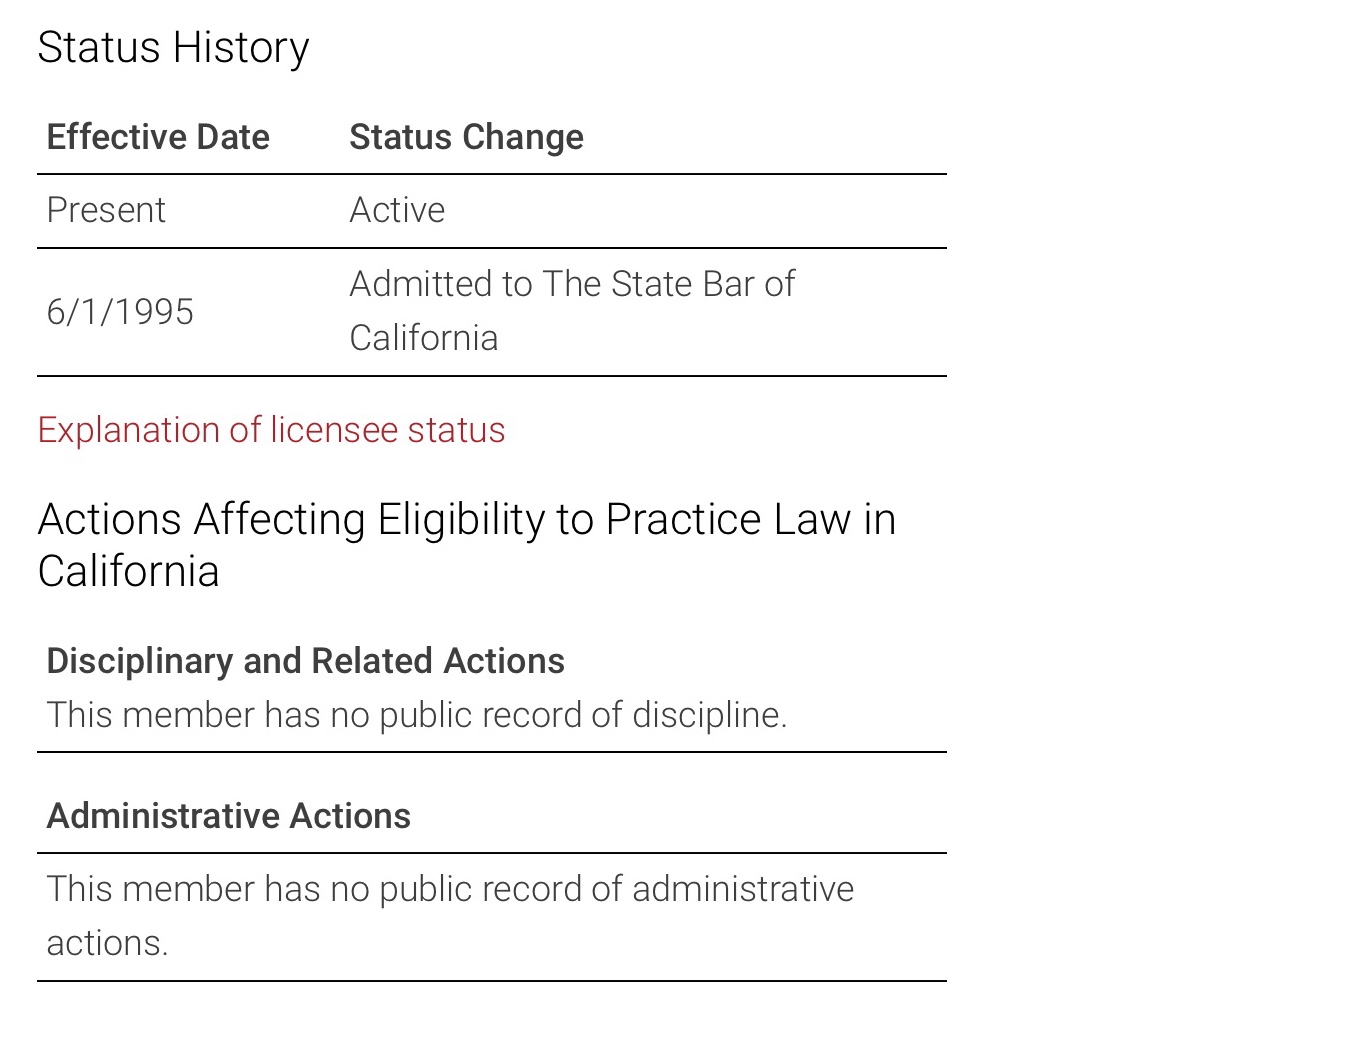Open the Explanation of licensee status link
The image size is (1365, 1038).
pos(271,430)
